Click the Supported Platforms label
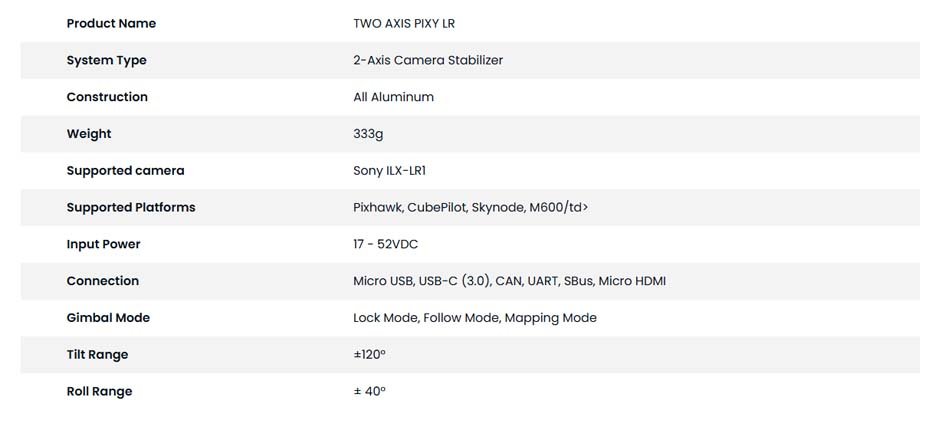The image size is (940, 438). point(131,207)
